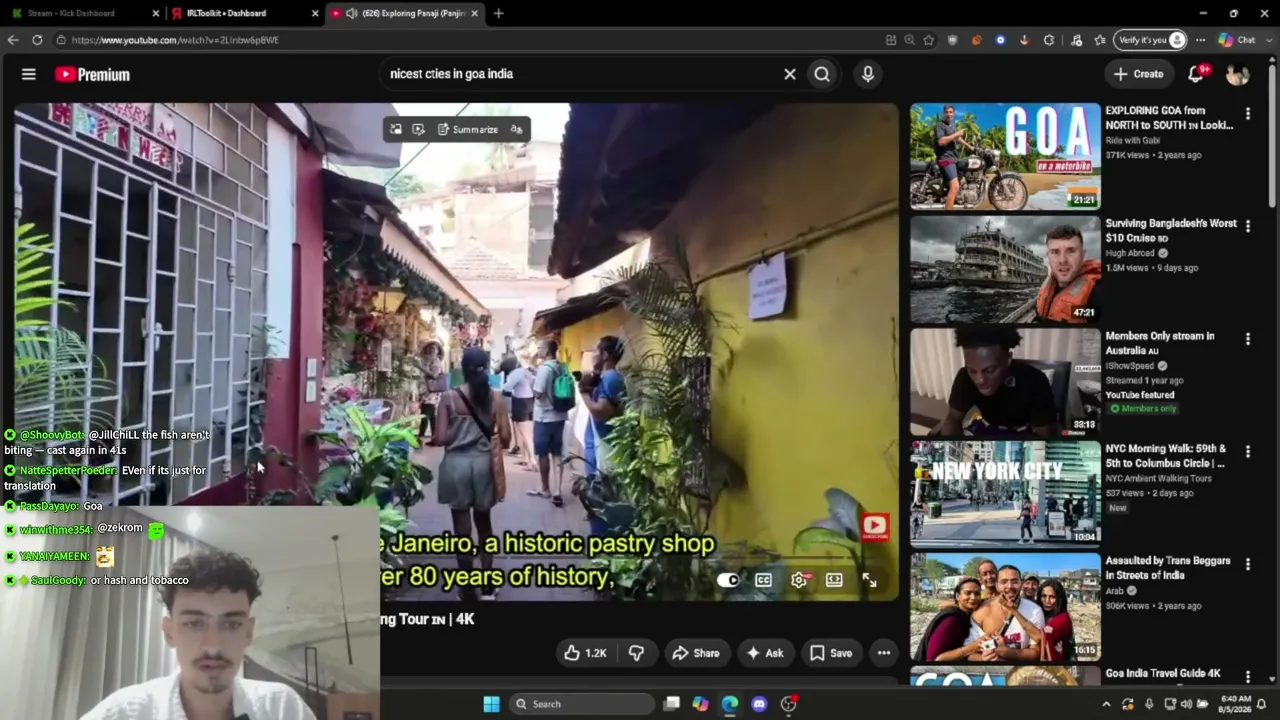Open options menu for Members Only stream
Image resolution: width=1280 pixels, height=720 pixels.
1247,340
